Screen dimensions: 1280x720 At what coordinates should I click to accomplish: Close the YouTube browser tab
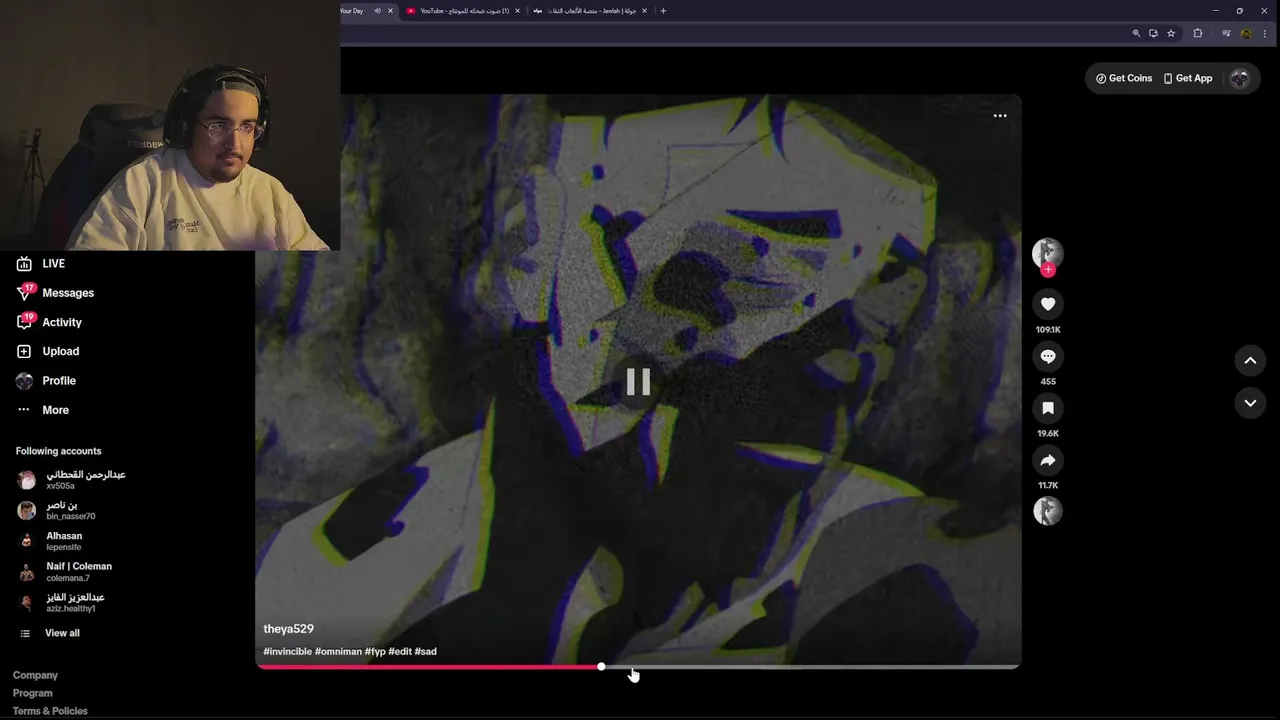click(x=517, y=11)
